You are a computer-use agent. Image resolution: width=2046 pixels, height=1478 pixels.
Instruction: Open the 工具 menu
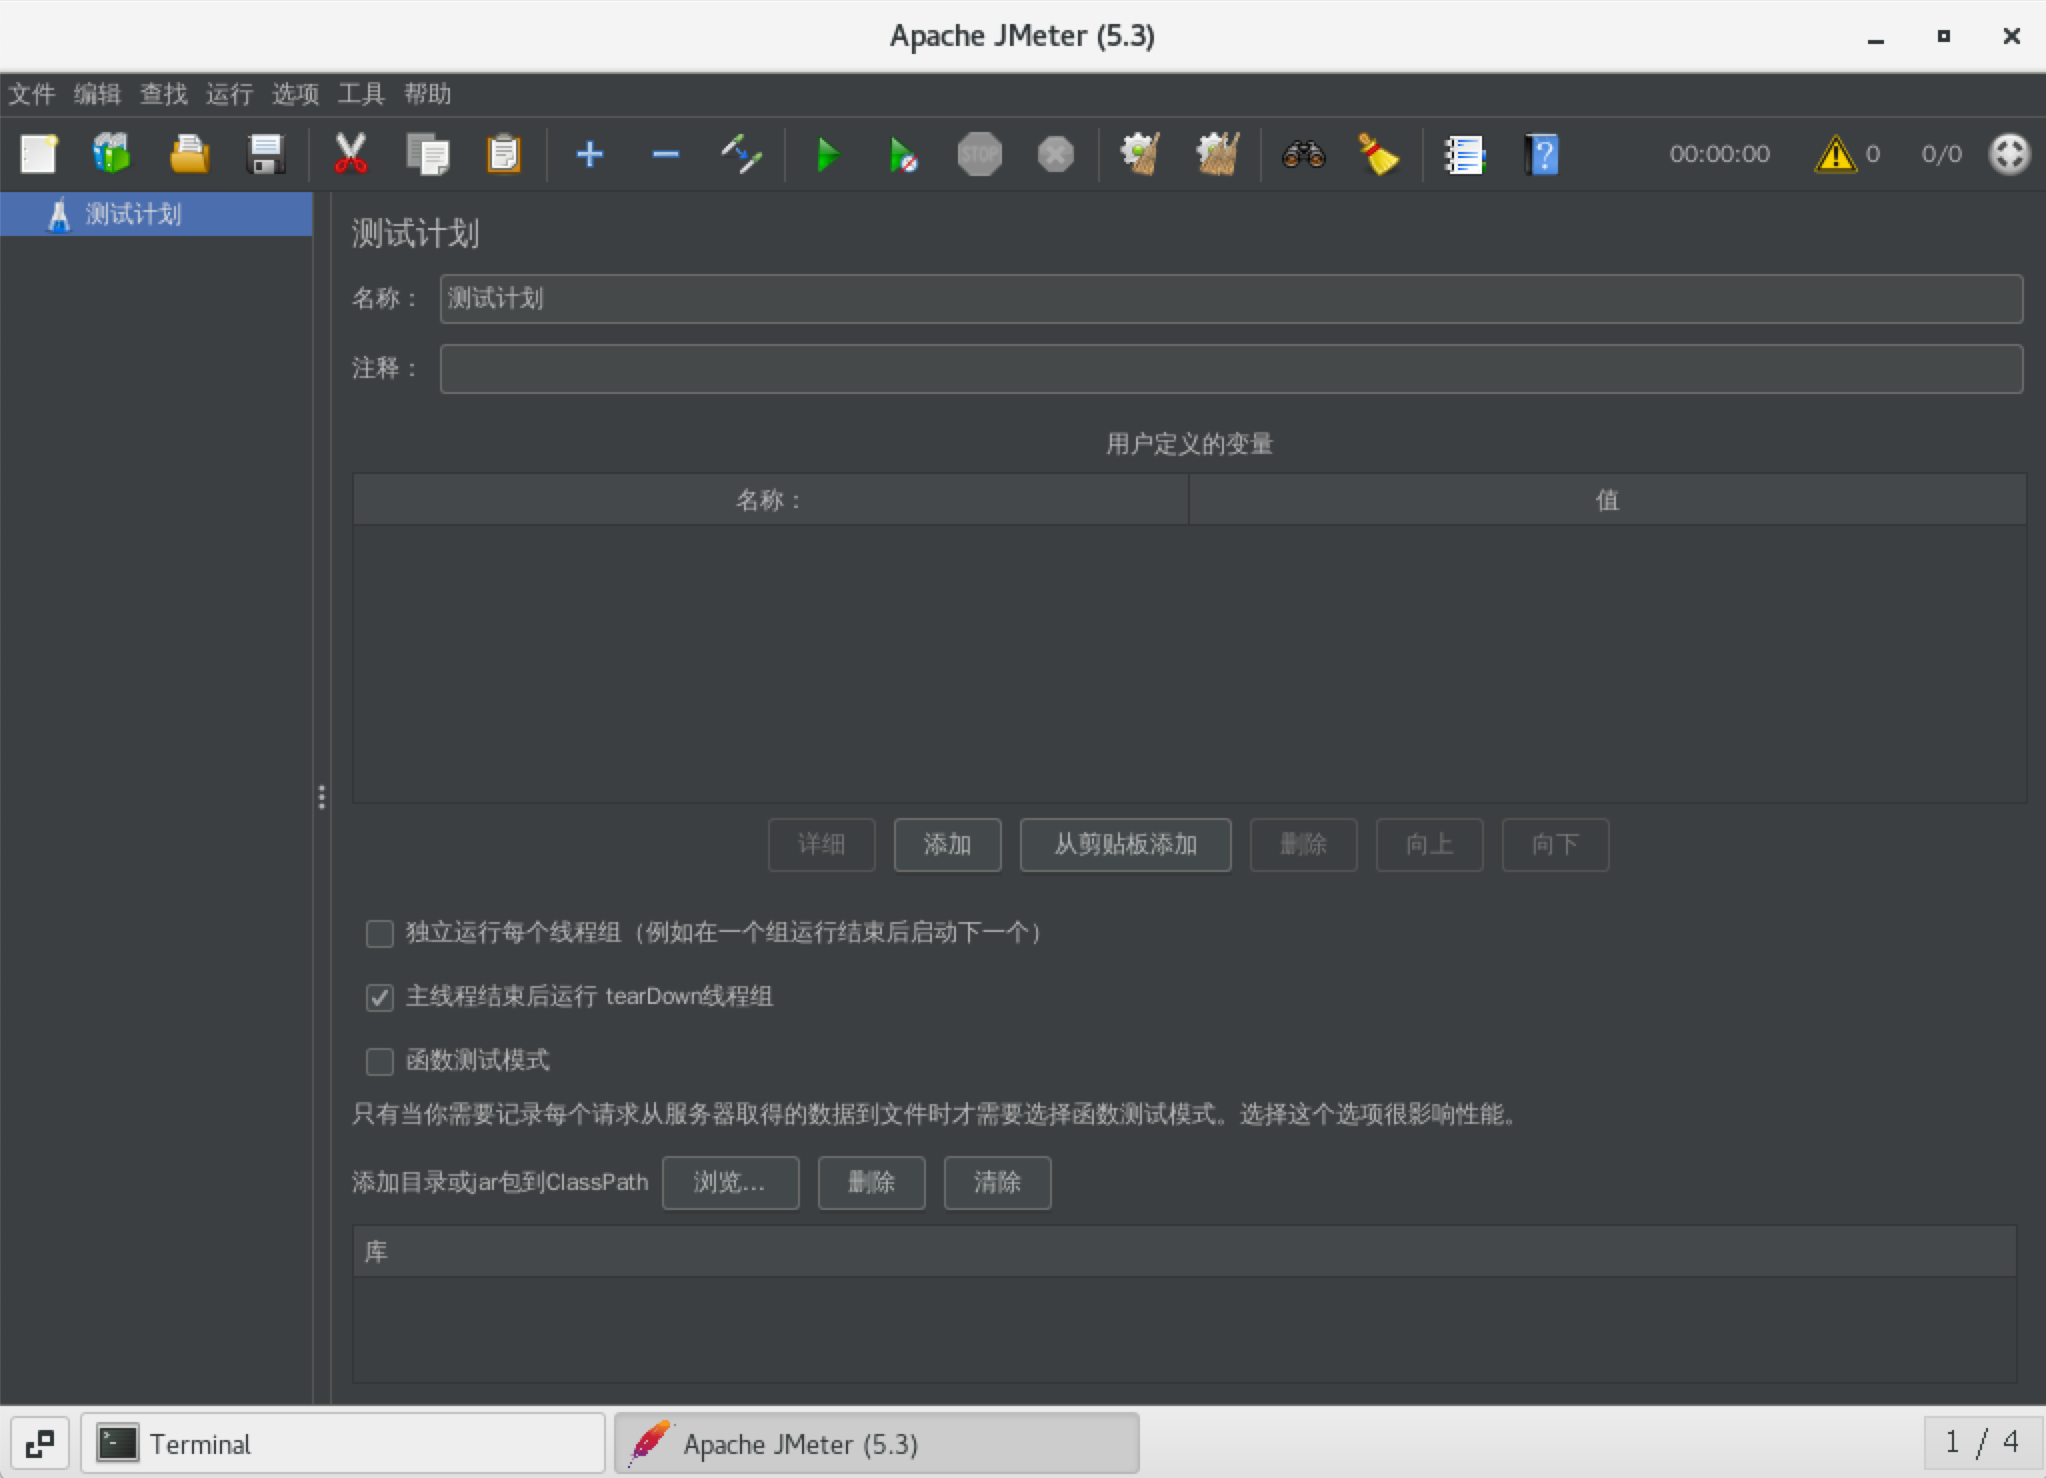[362, 94]
